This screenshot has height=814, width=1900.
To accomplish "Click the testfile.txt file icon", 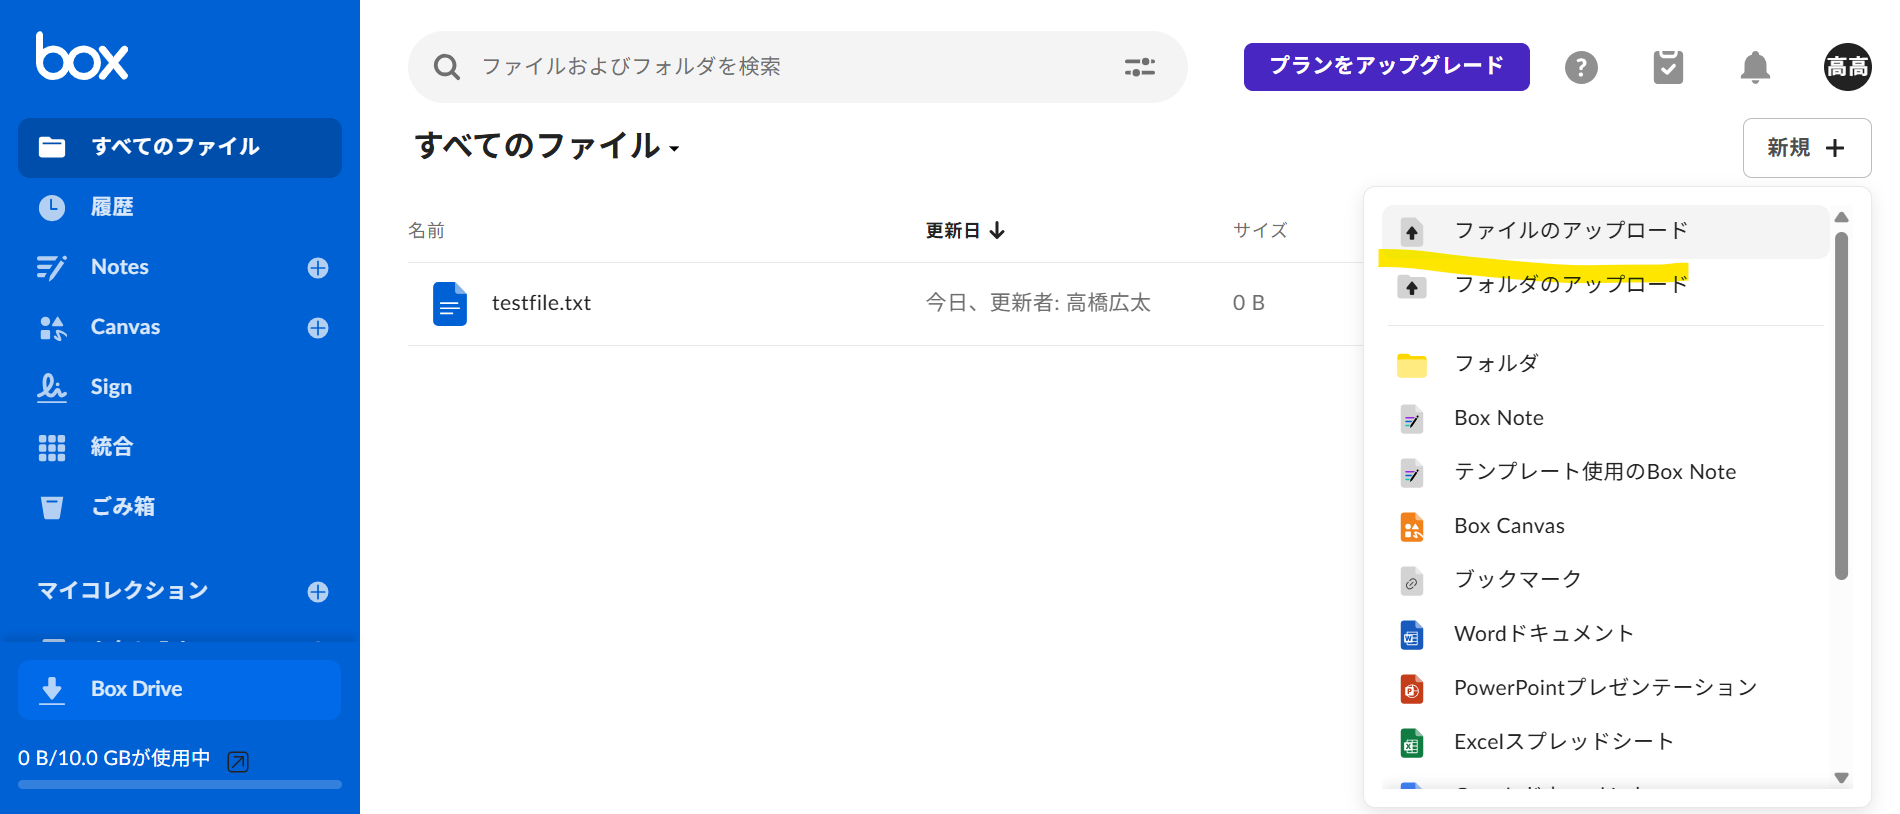I will point(449,303).
